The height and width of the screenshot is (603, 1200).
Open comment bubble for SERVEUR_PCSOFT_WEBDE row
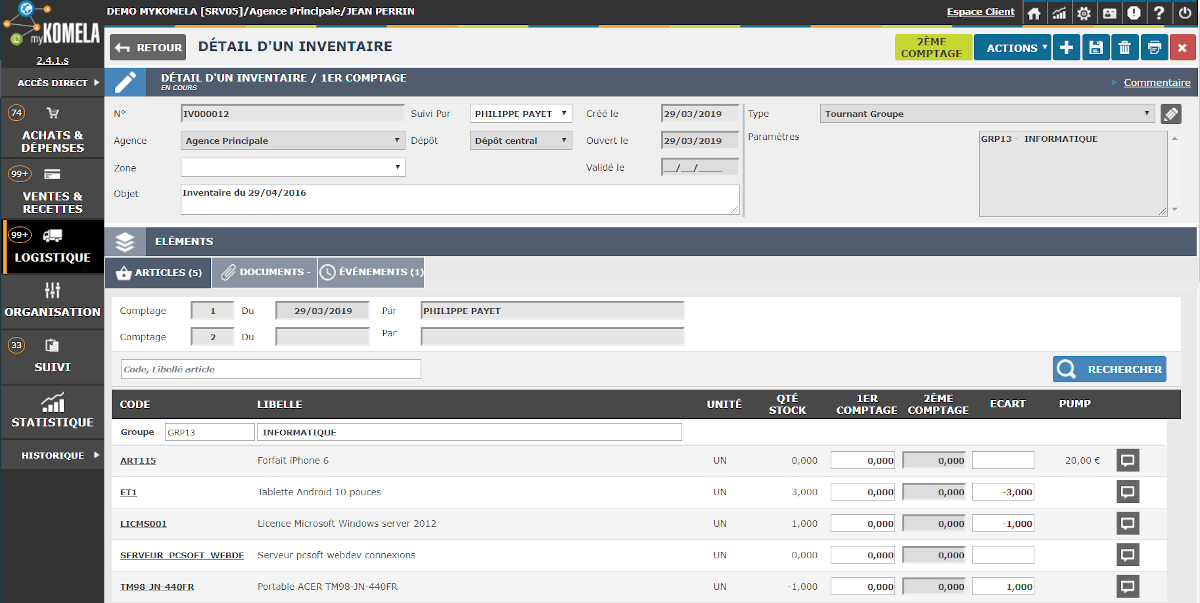[x=1128, y=555]
